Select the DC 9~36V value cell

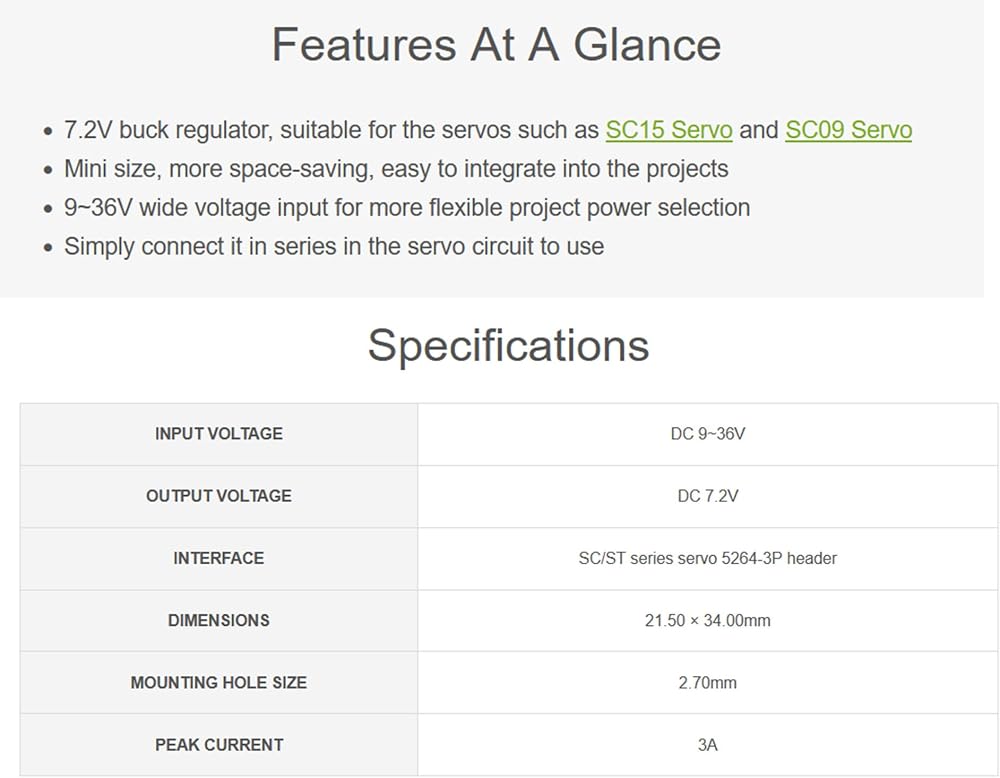point(708,434)
